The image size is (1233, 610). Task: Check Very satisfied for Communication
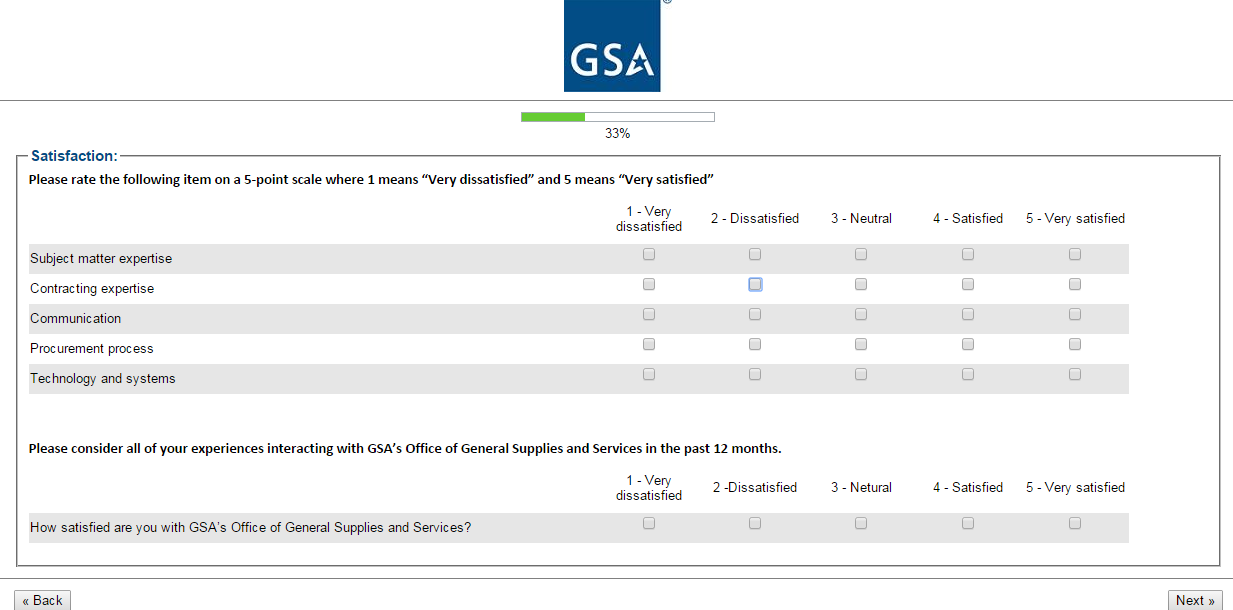coord(1075,315)
